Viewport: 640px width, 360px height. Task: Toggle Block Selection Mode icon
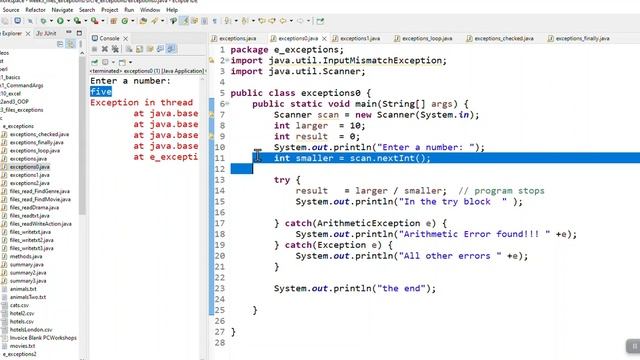coord(204,21)
